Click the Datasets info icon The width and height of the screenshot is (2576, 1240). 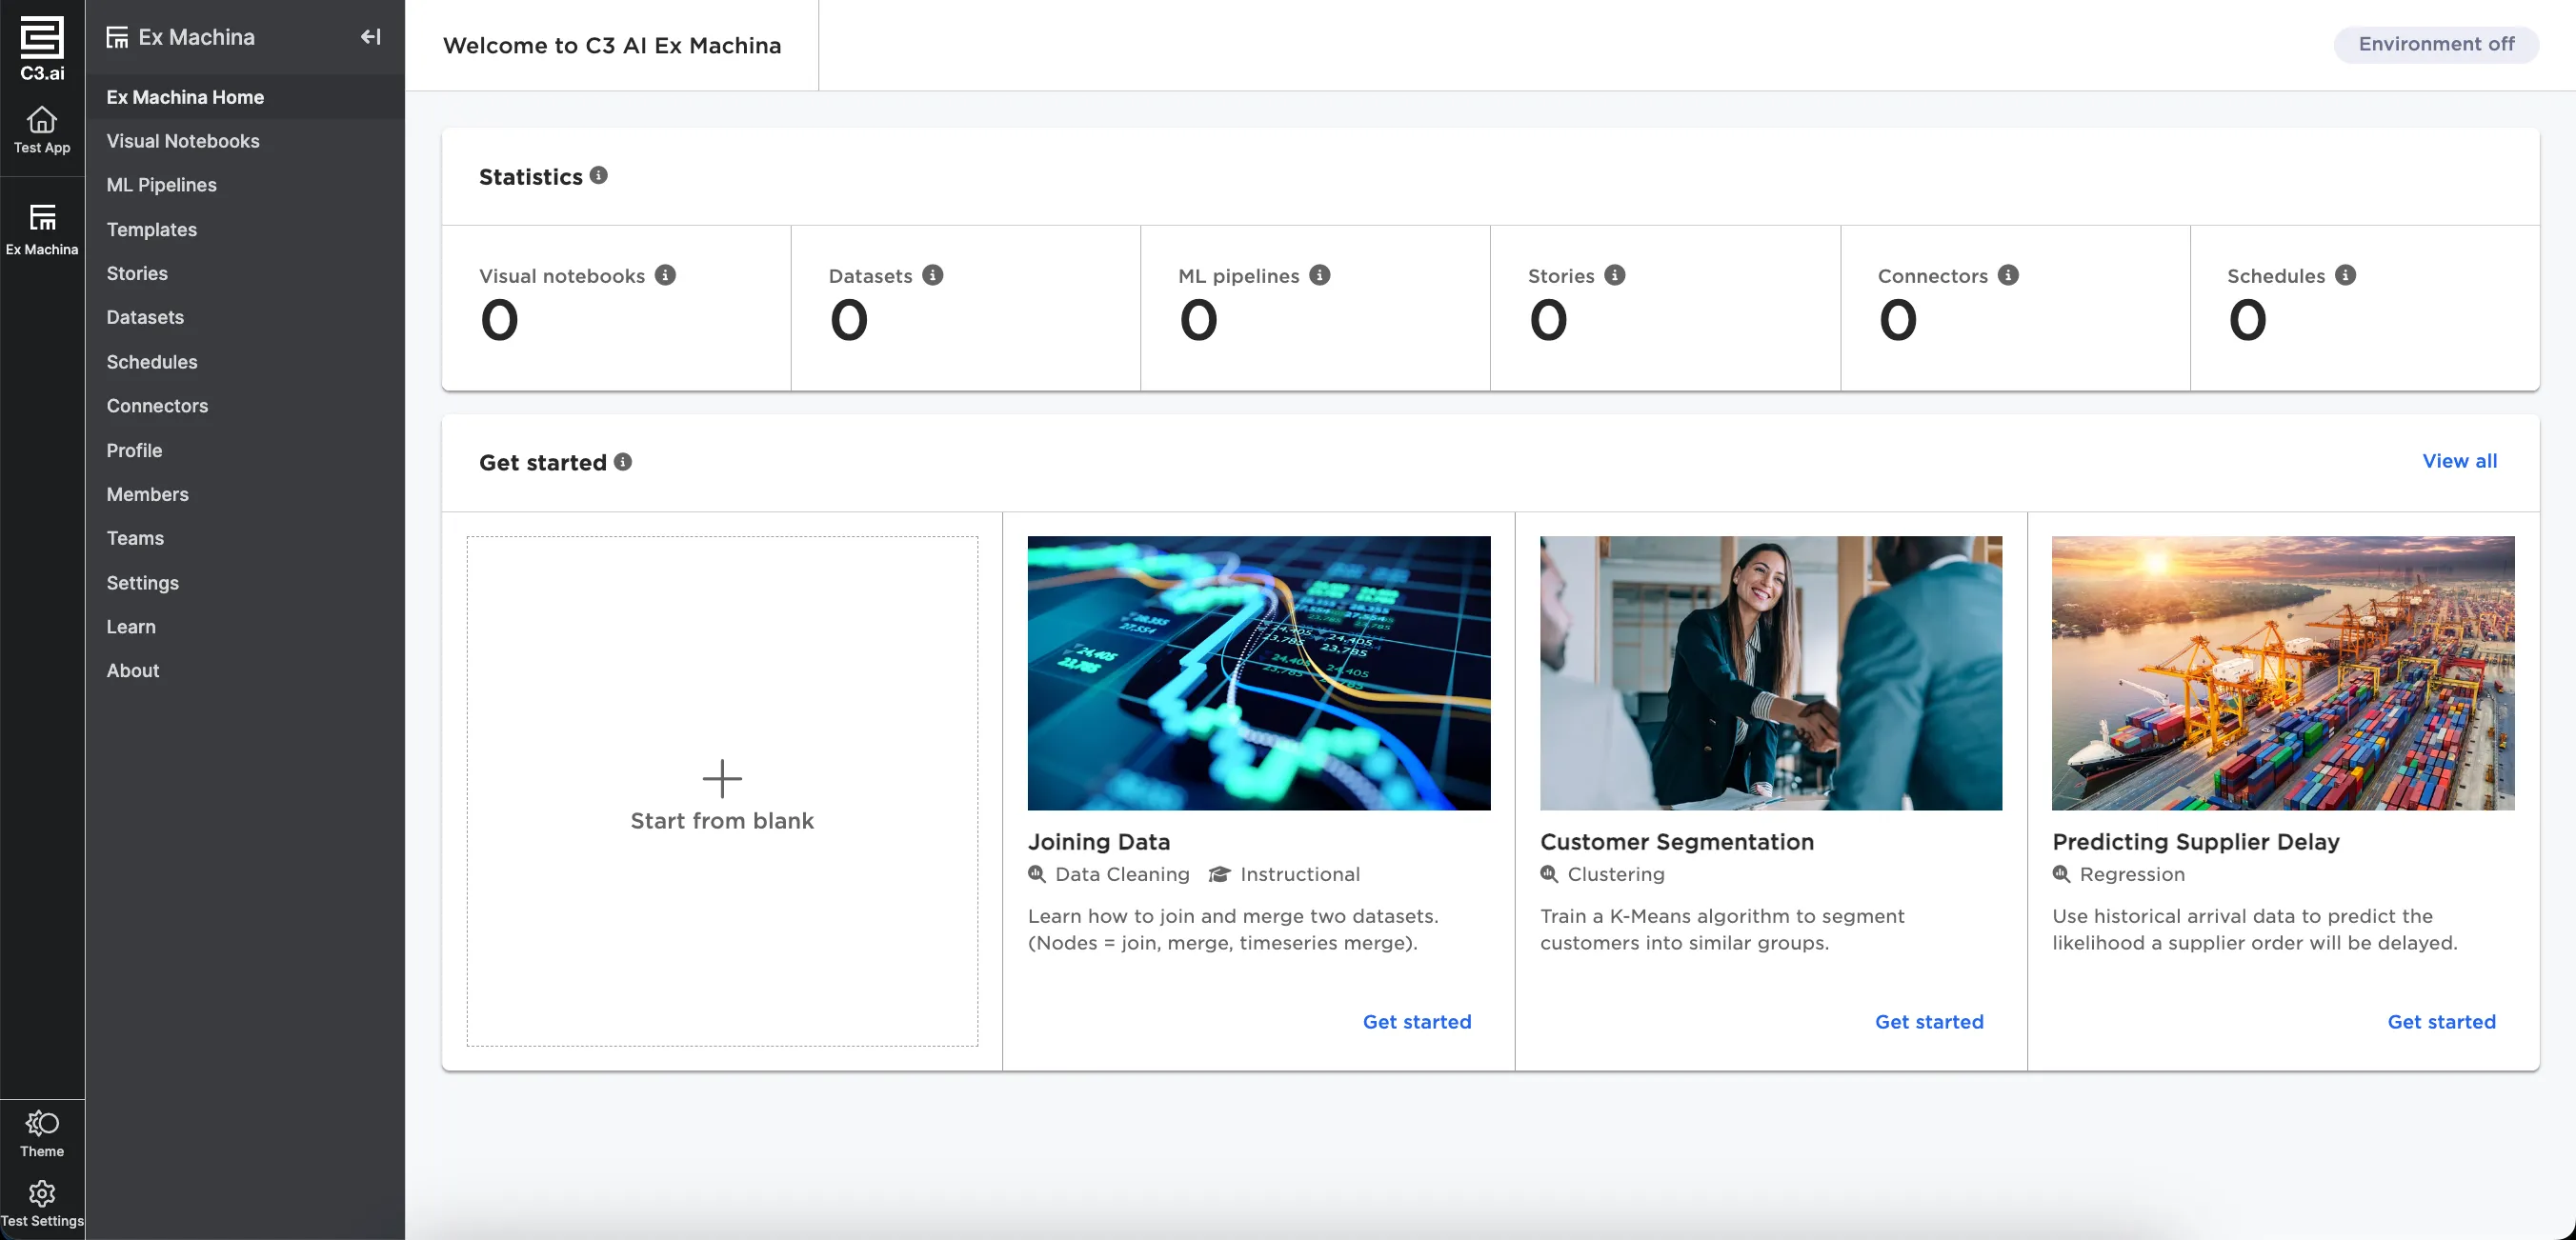[x=932, y=275]
